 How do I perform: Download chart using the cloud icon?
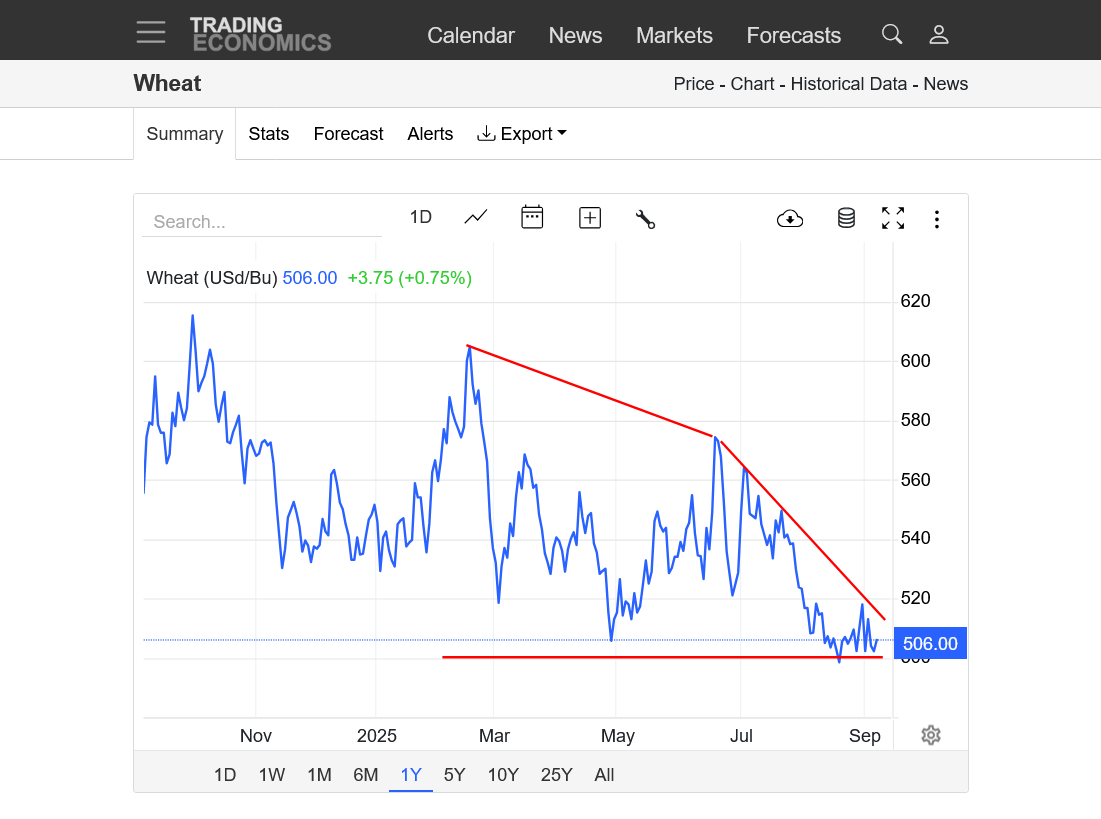pos(790,218)
